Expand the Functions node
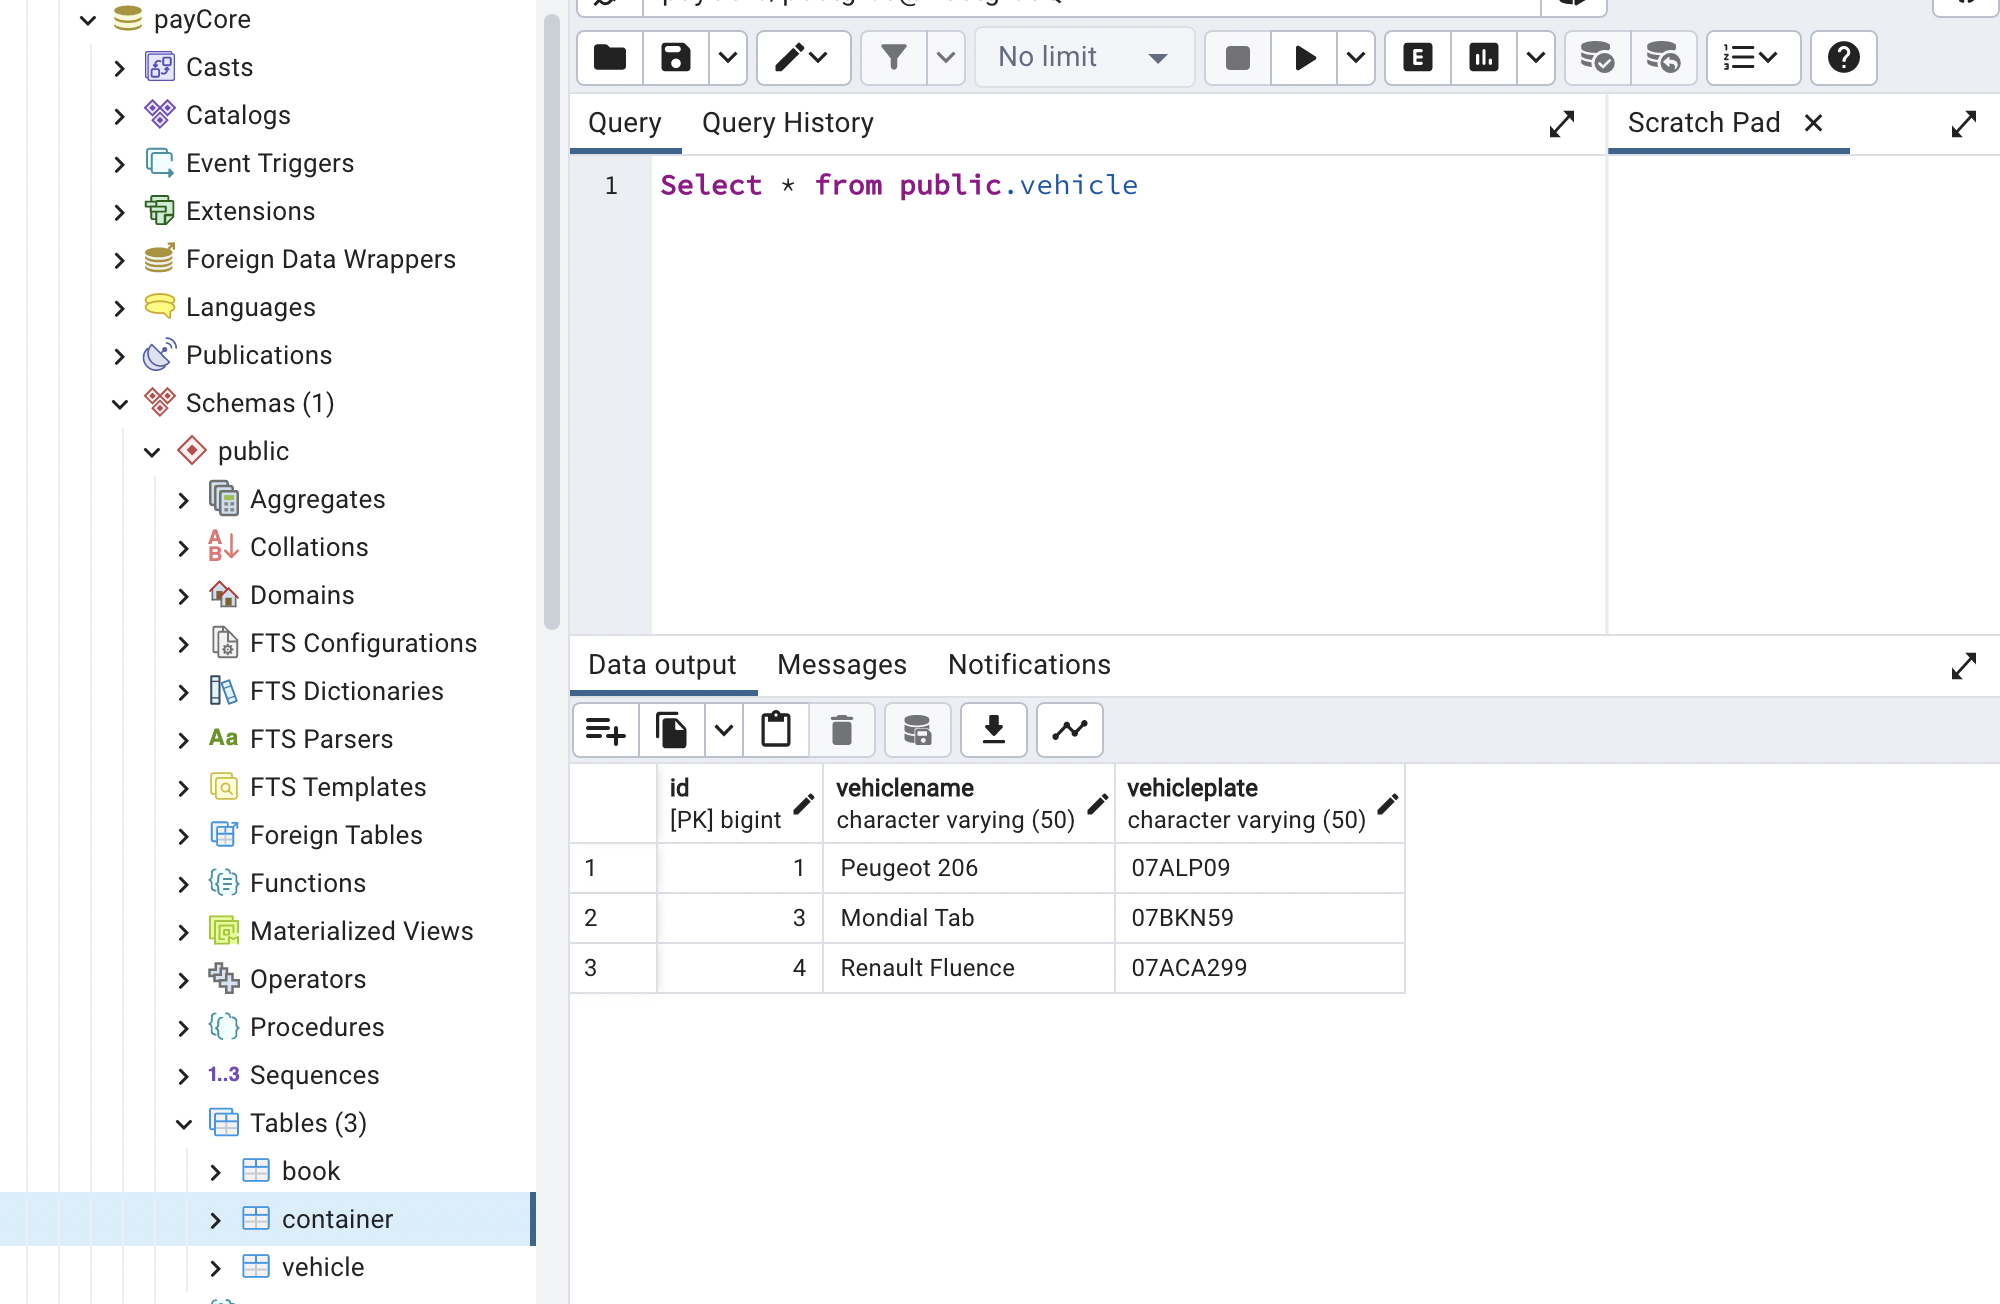The image size is (2000, 1304). click(x=184, y=883)
